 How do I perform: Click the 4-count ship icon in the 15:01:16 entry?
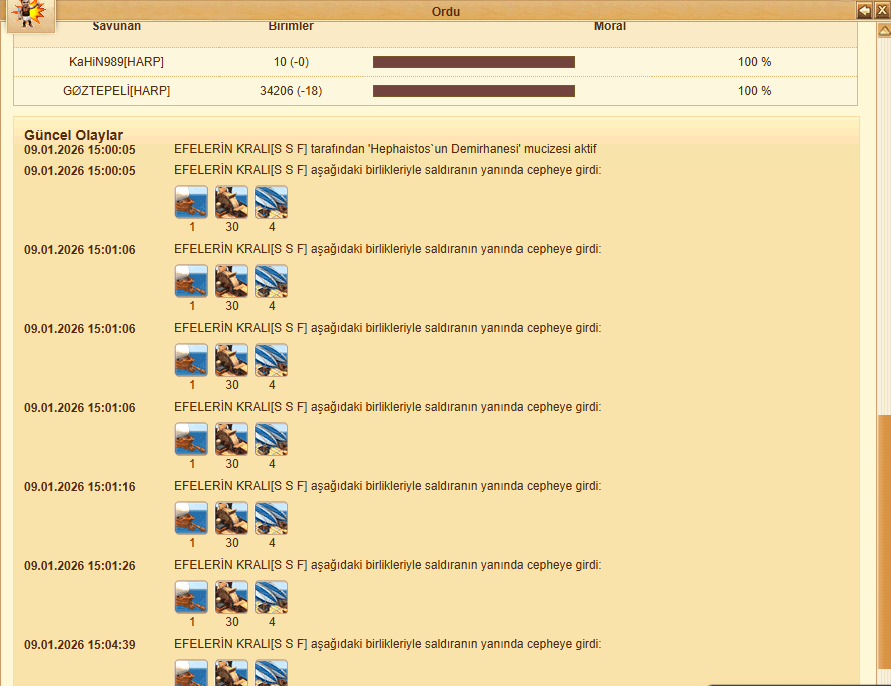pos(271,518)
